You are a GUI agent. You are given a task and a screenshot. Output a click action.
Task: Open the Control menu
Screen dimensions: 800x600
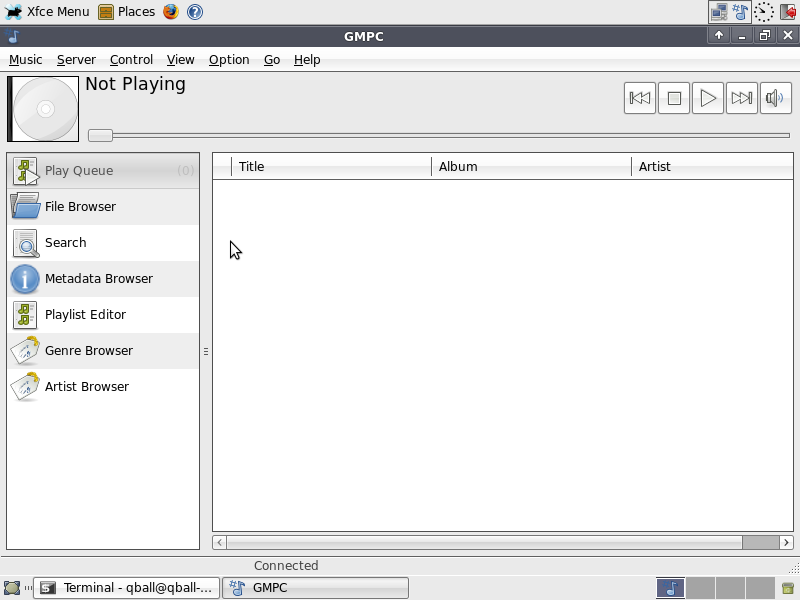click(131, 60)
